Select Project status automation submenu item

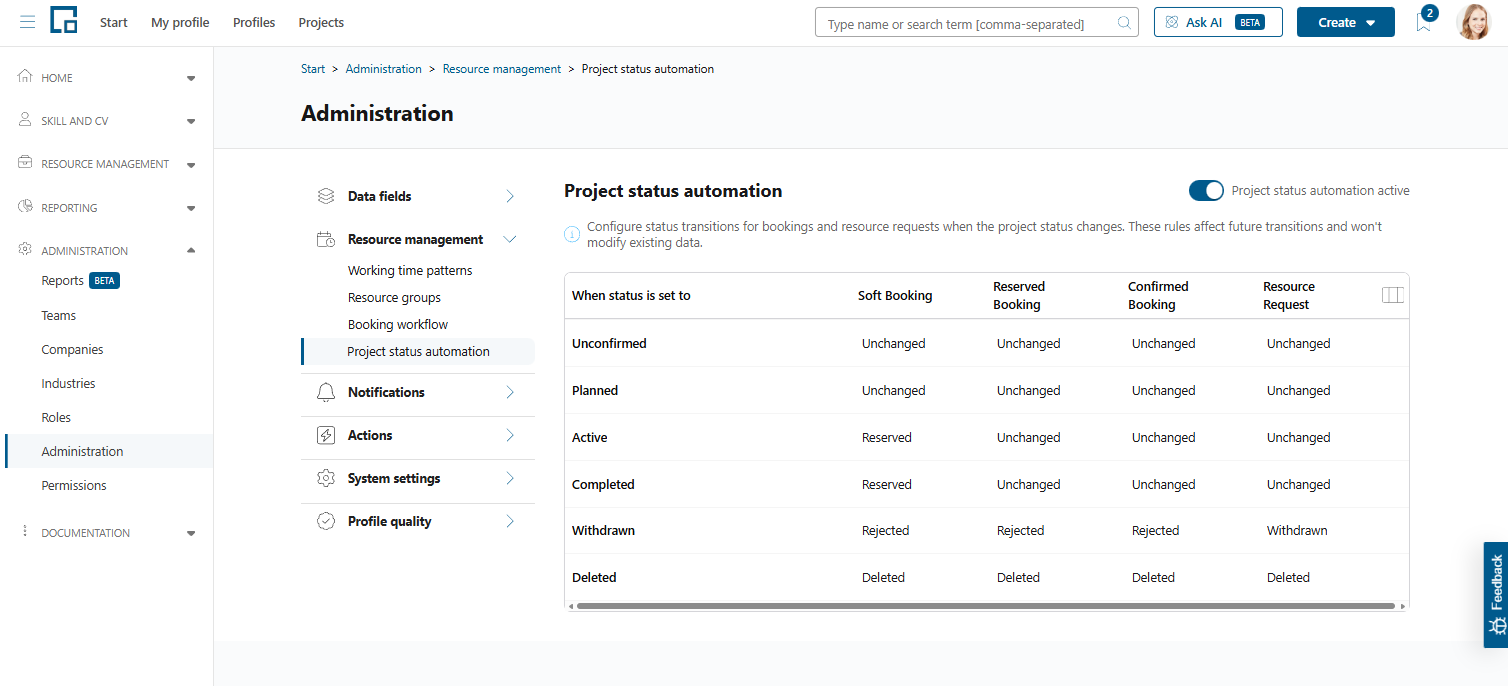click(418, 351)
